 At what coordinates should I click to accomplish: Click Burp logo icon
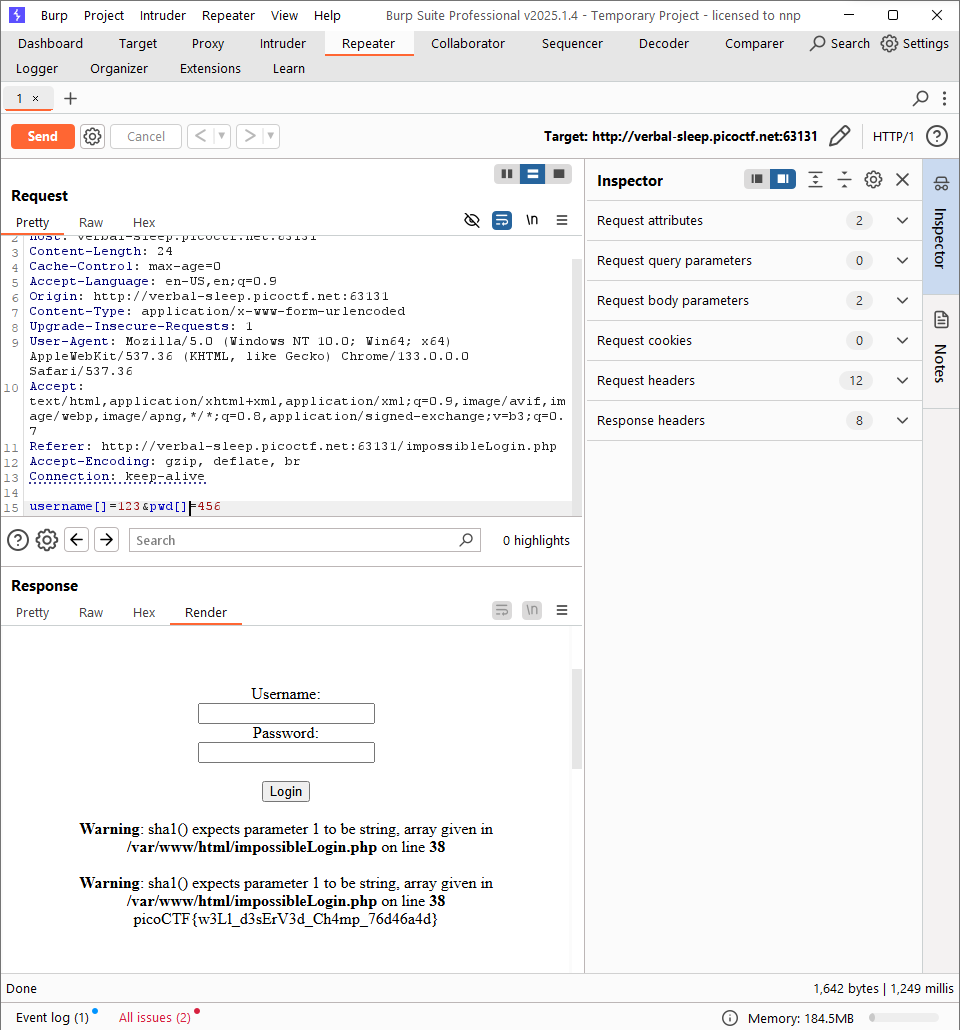point(16,14)
